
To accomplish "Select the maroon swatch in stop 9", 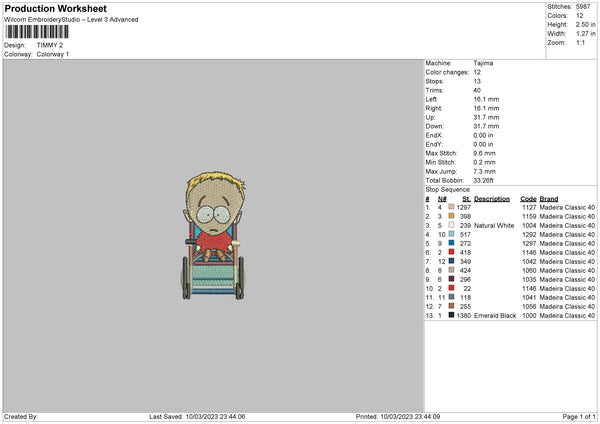I will (x=451, y=279).
